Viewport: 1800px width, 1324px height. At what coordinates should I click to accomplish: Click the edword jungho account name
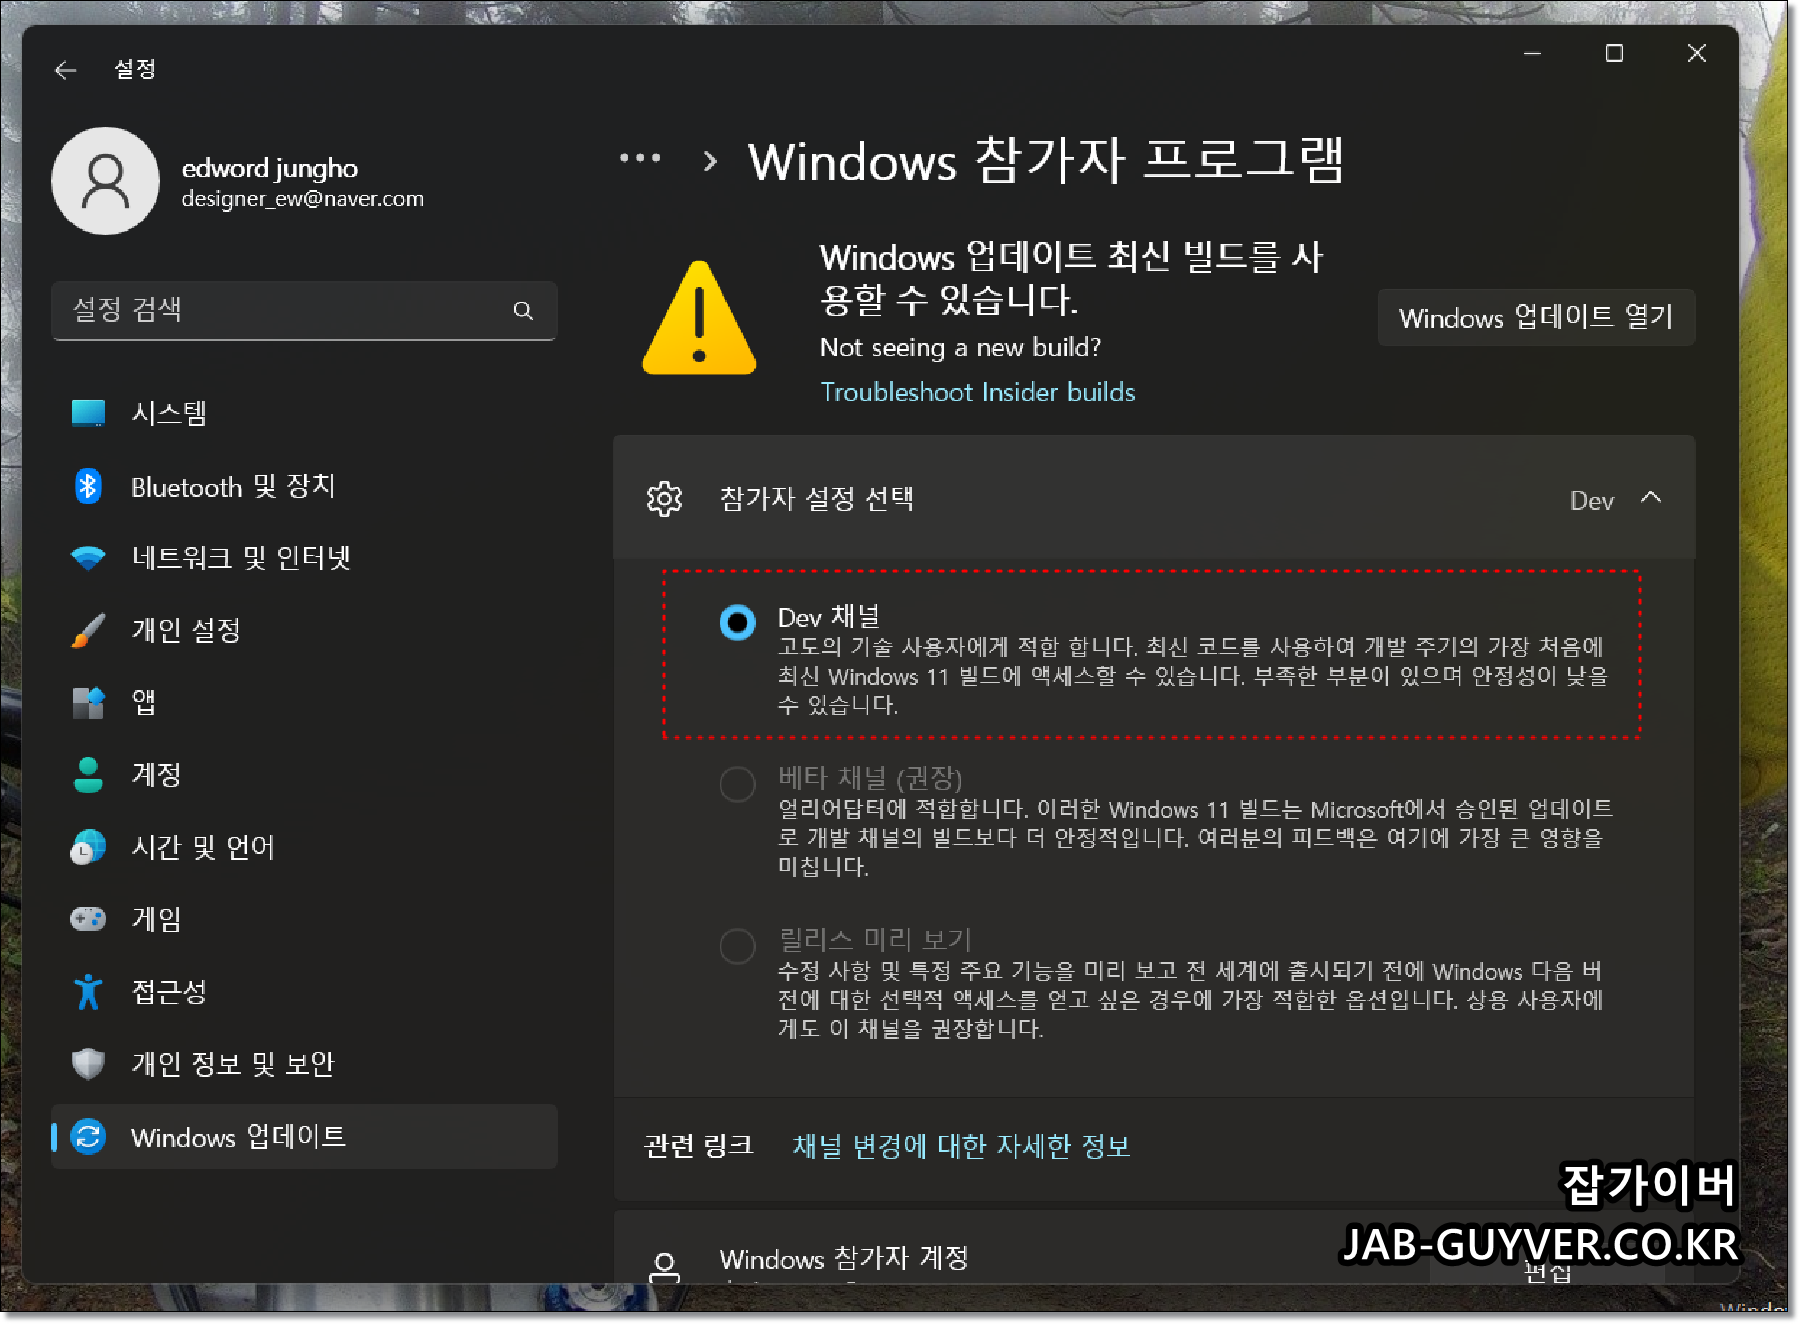270,169
